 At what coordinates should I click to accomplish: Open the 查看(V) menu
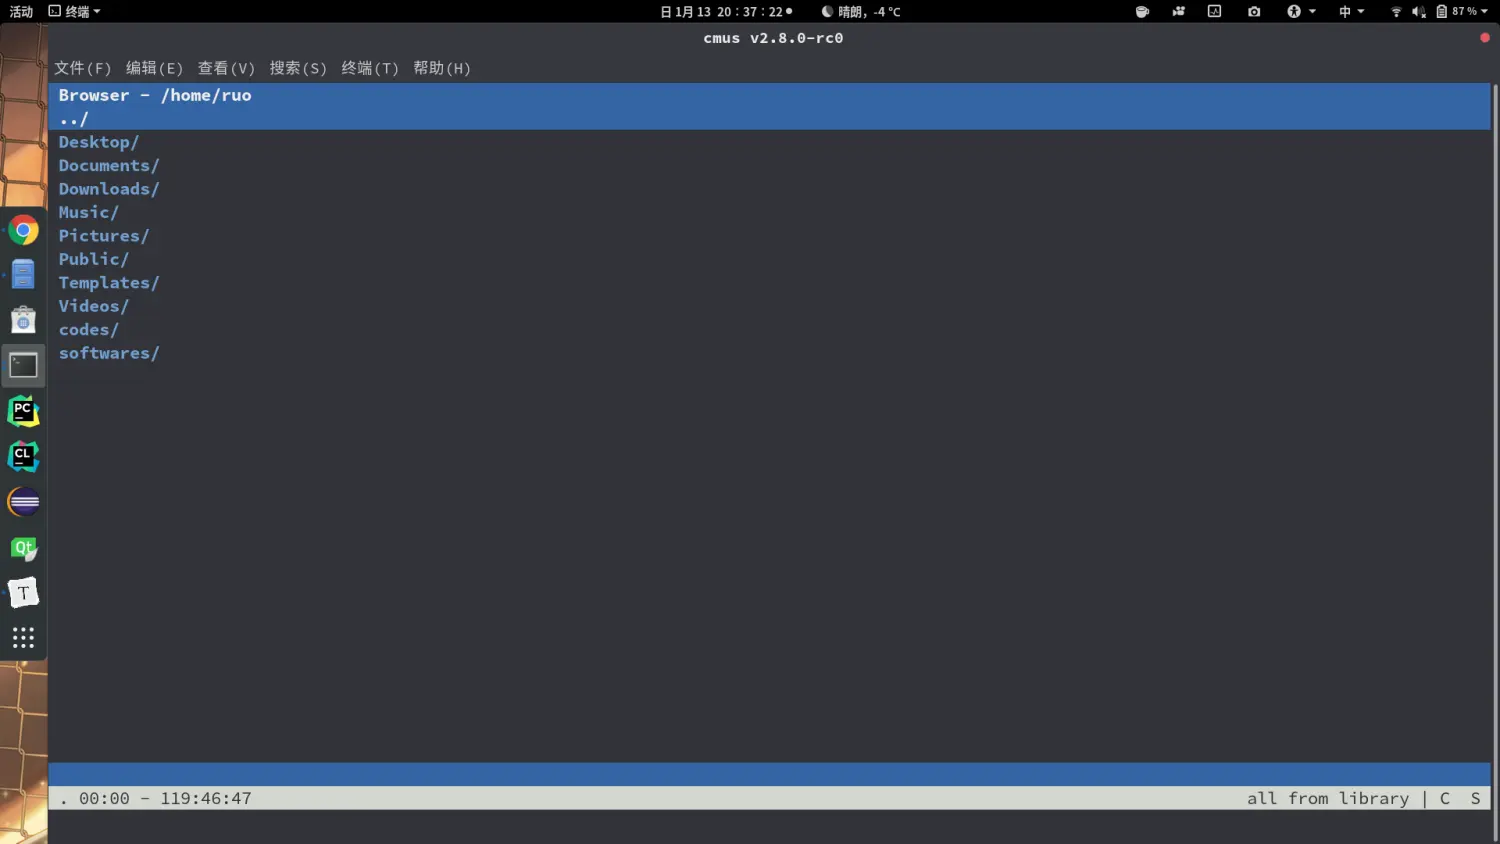pos(227,68)
